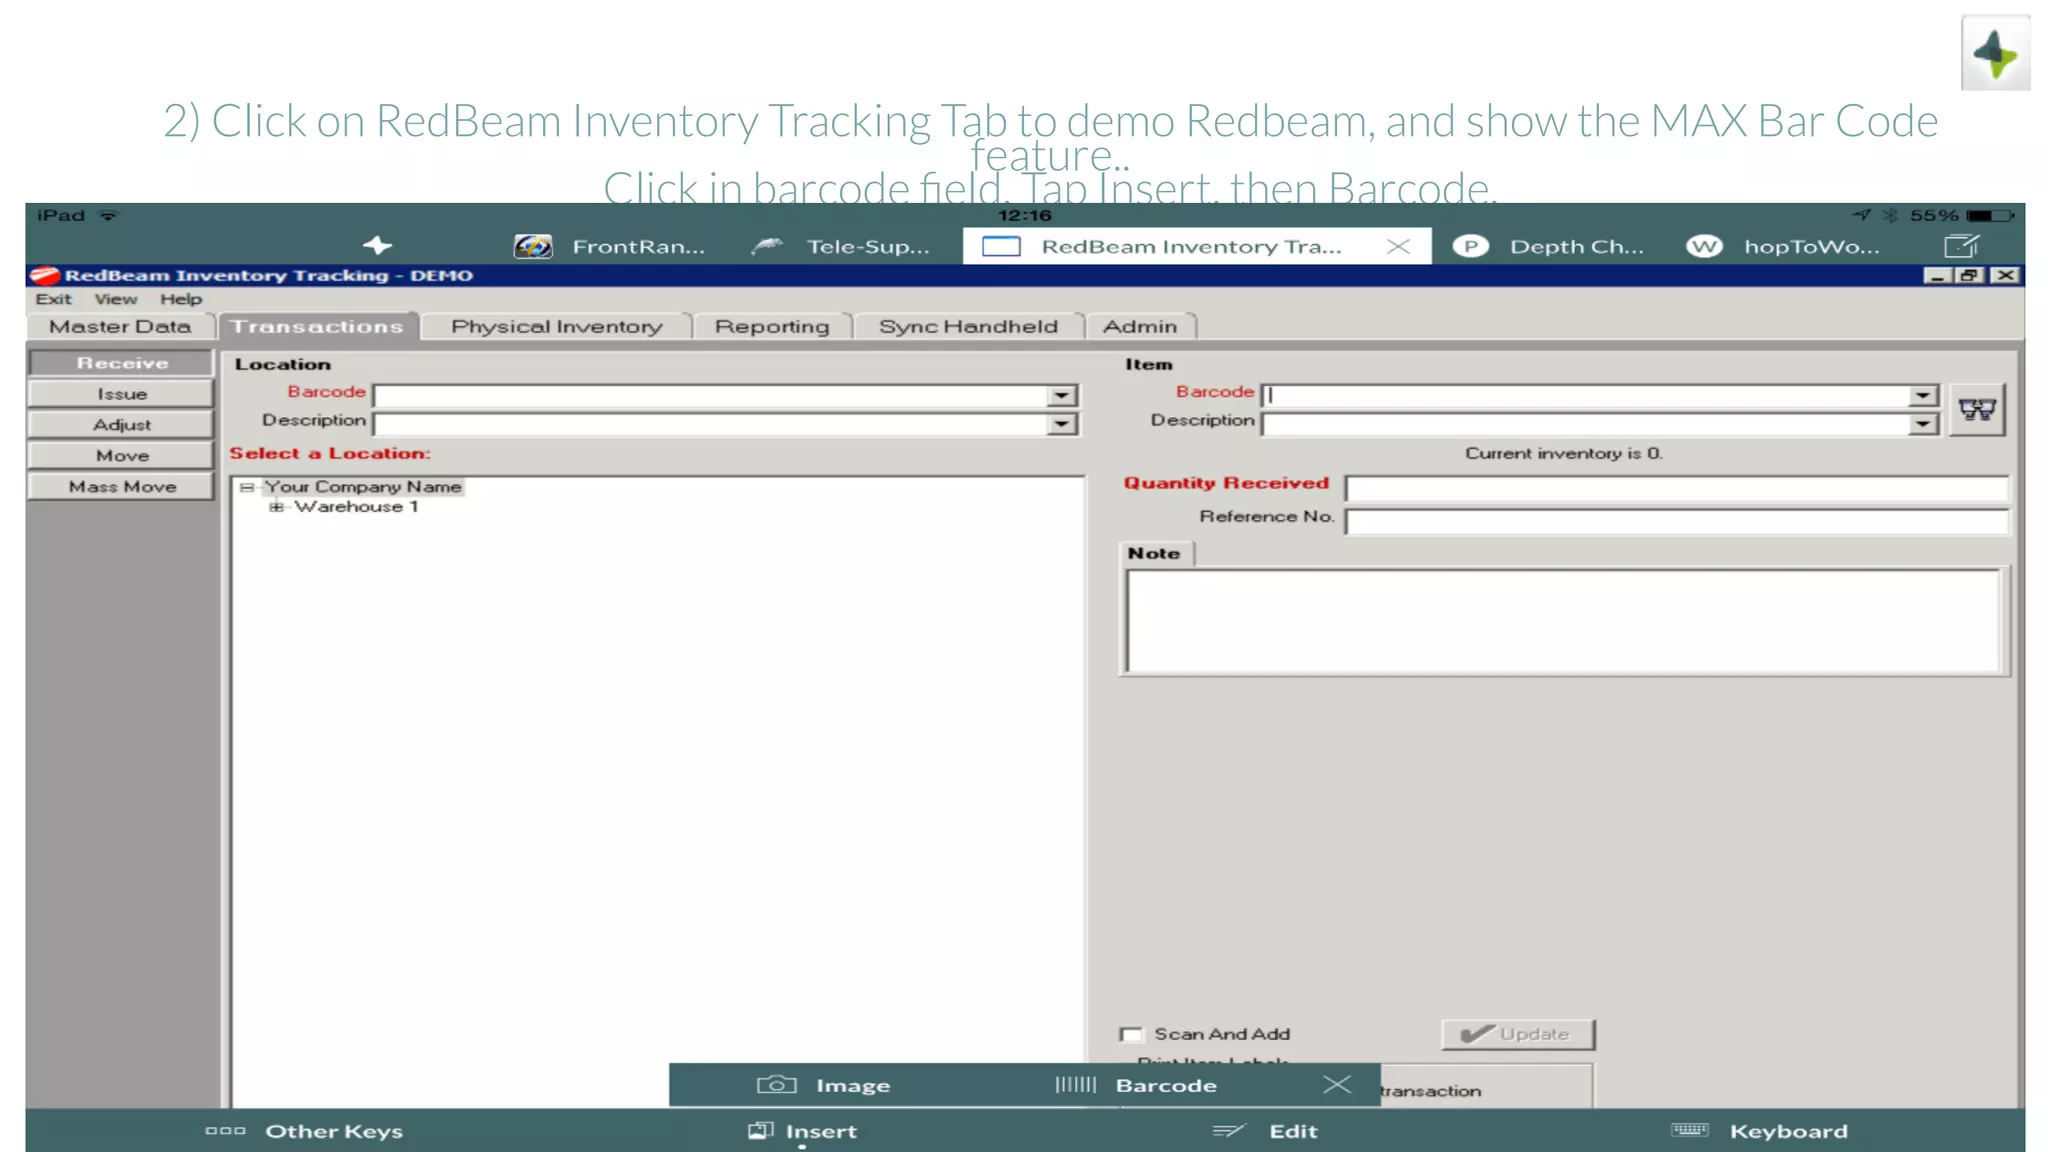Close the RedBeam Inventory Tracking tab
Viewport: 2048px width, 1152px height.
(1398, 246)
